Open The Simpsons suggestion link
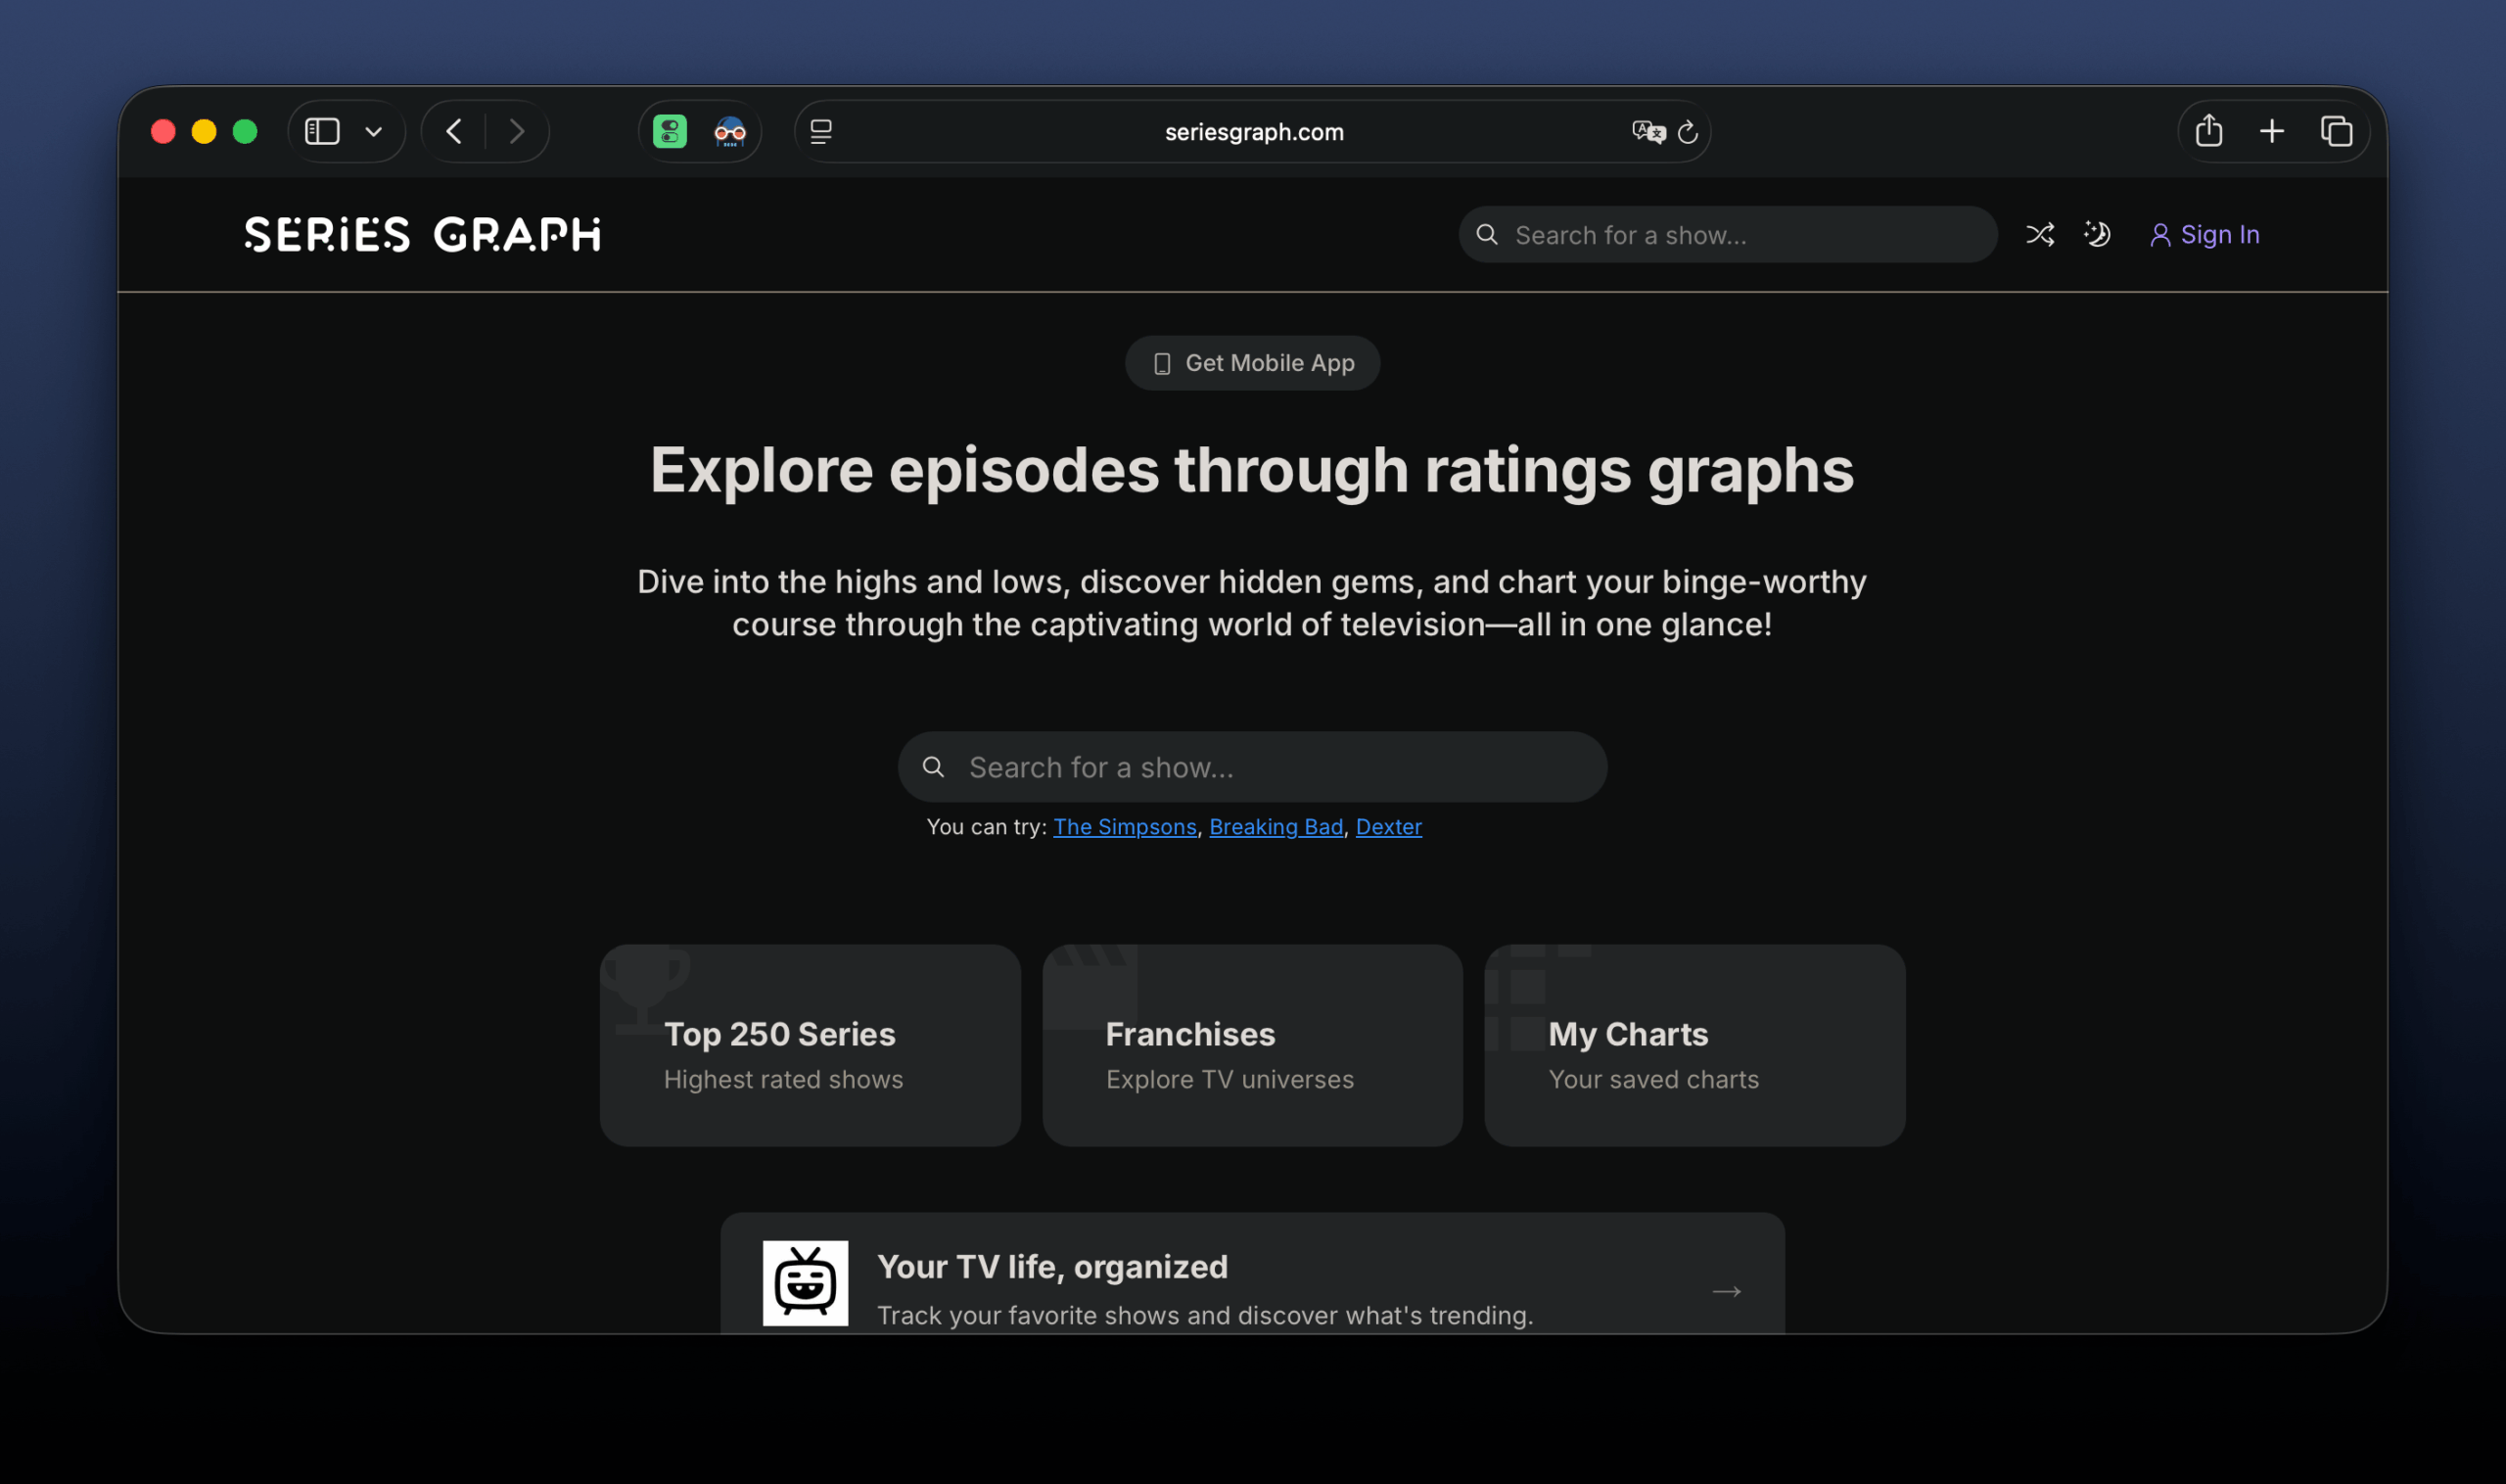 pos(1124,827)
